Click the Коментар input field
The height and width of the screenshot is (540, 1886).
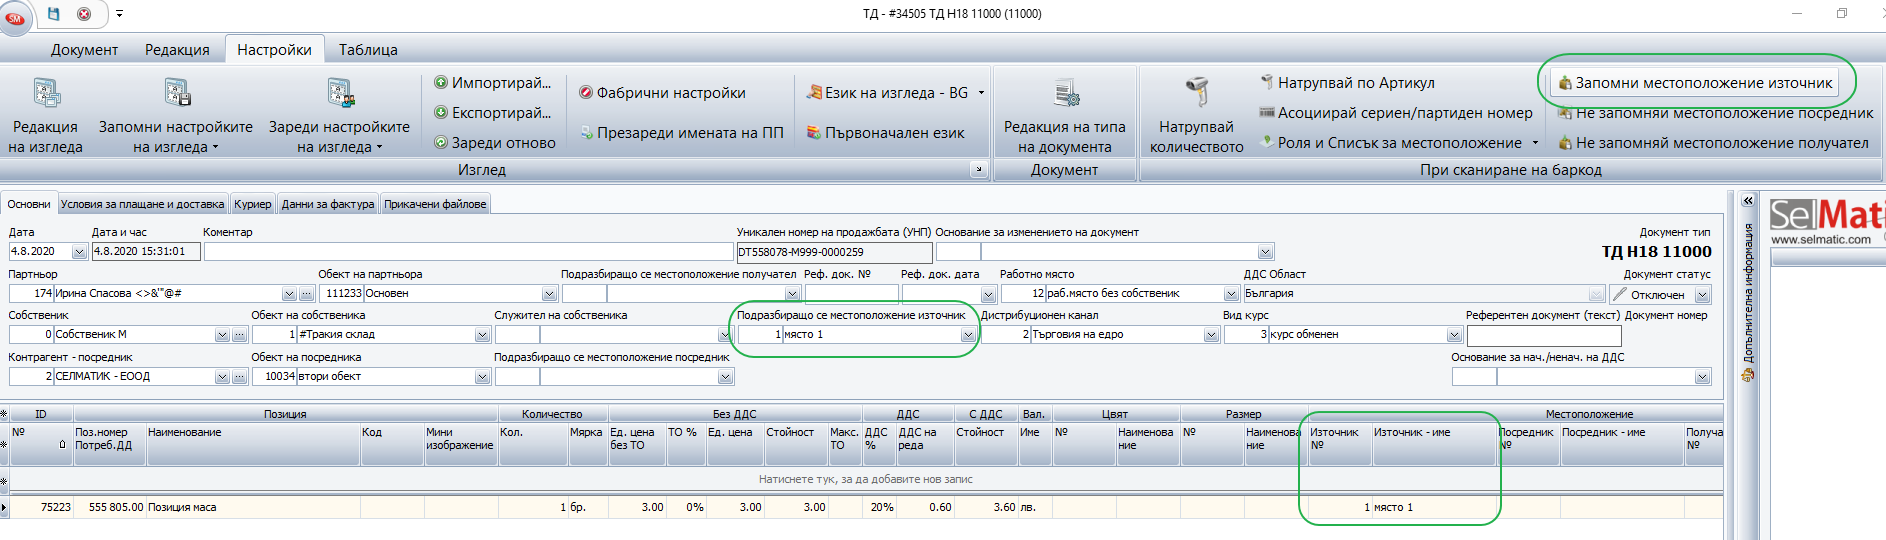click(468, 252)
